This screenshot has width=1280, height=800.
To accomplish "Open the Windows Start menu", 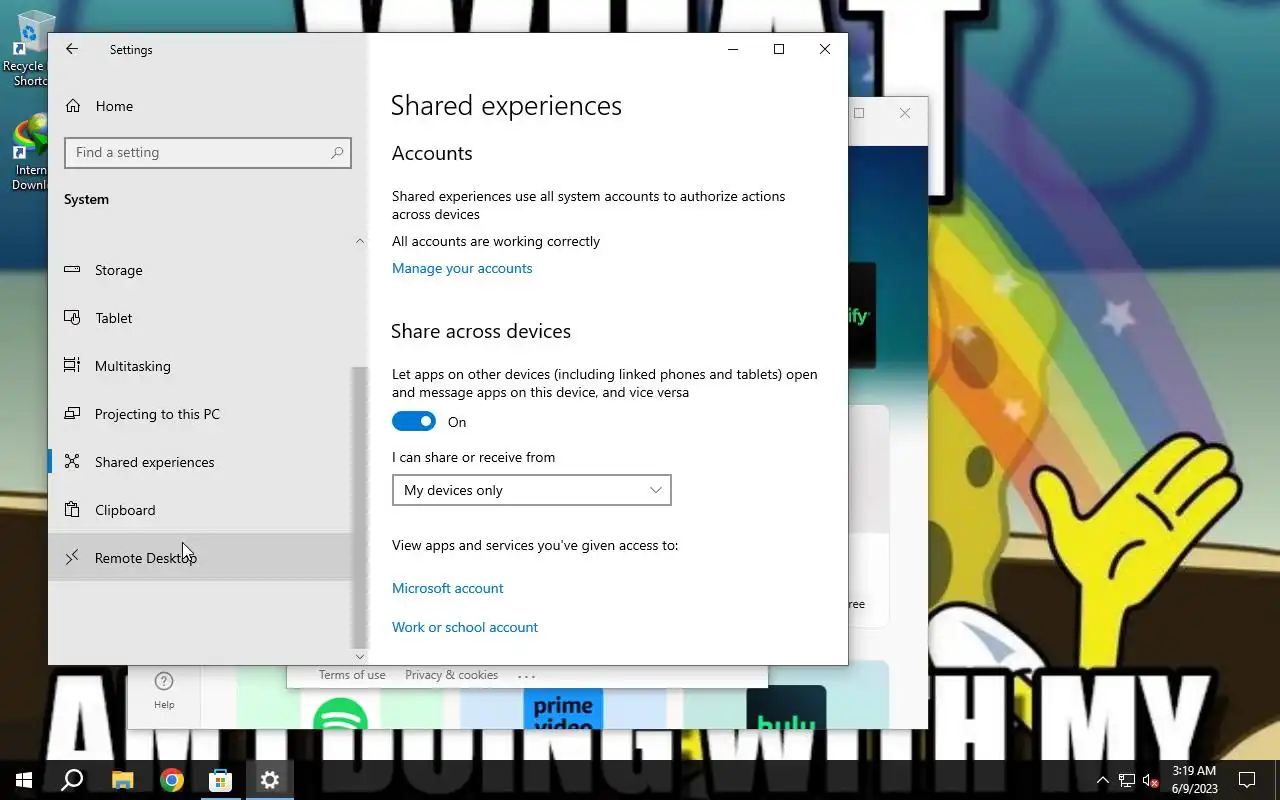I will pos(24,780).
